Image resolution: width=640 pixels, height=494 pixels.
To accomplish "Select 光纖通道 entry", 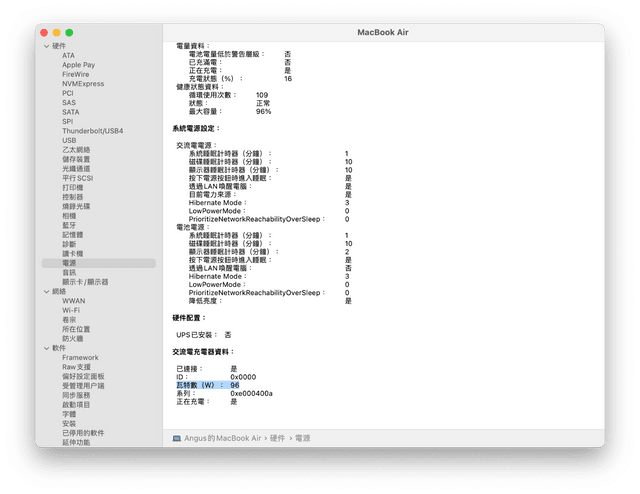I will point(76,169).
